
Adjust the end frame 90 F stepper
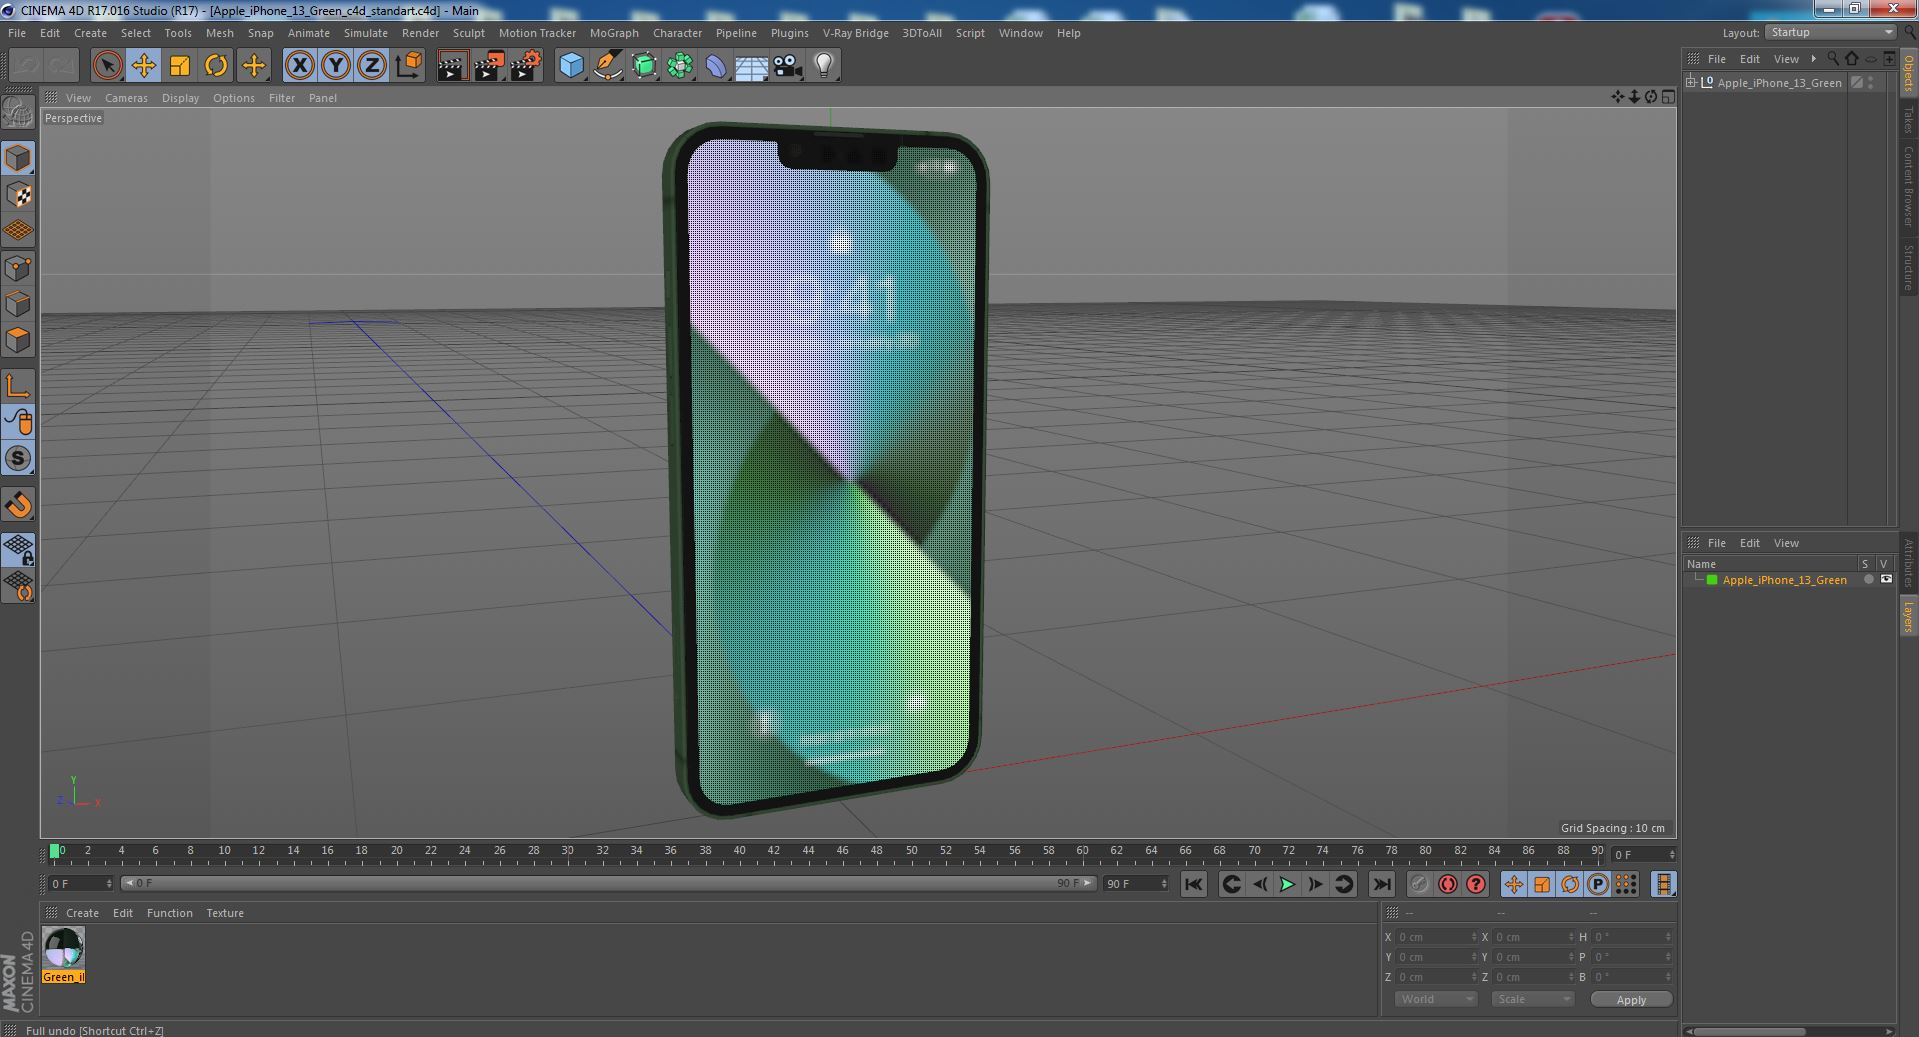pos(1163,884)
